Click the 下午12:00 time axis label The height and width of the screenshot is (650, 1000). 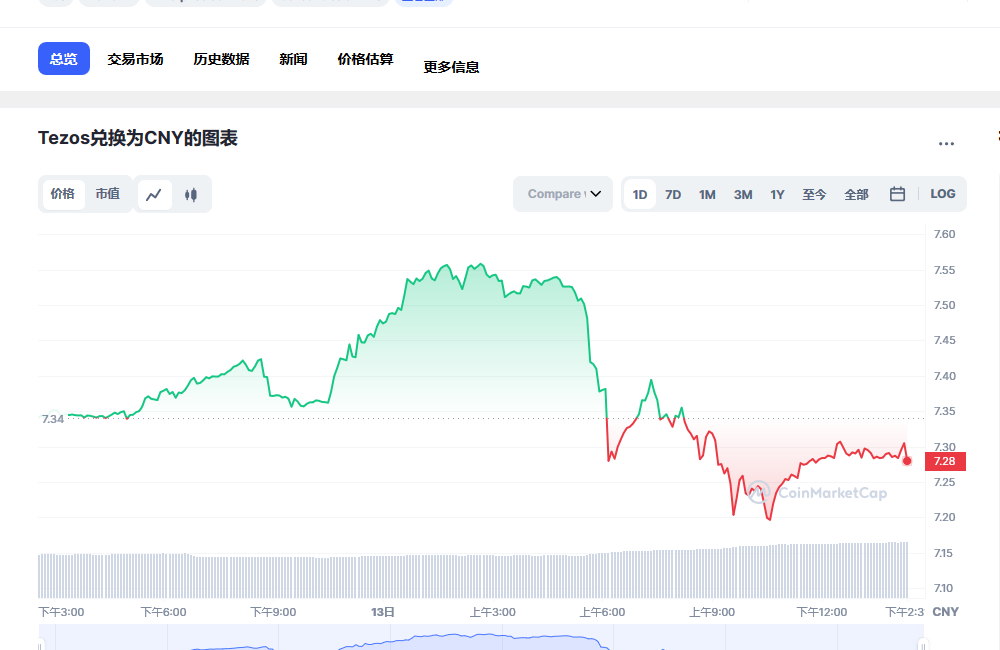click(x=822, y=612)
